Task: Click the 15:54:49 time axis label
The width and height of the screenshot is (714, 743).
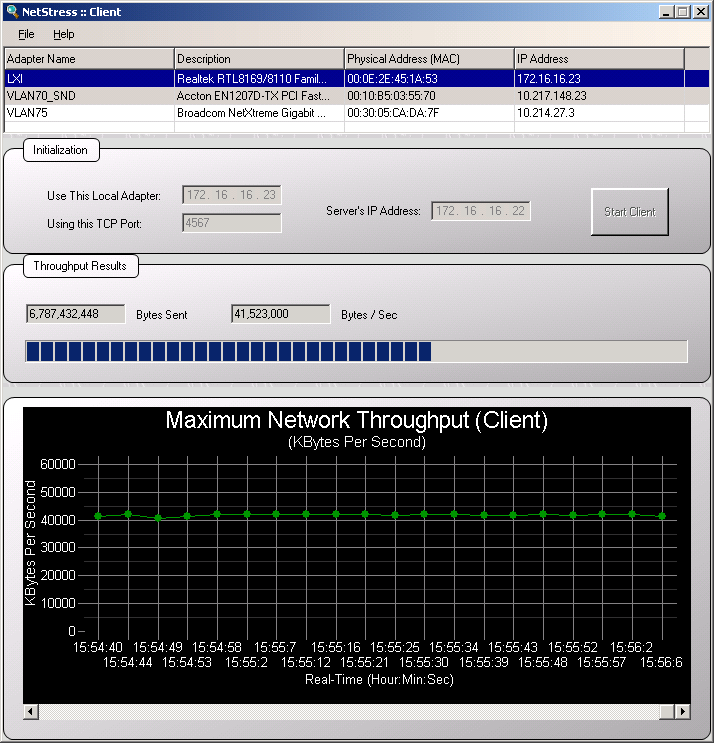Action: coord(158,647)
